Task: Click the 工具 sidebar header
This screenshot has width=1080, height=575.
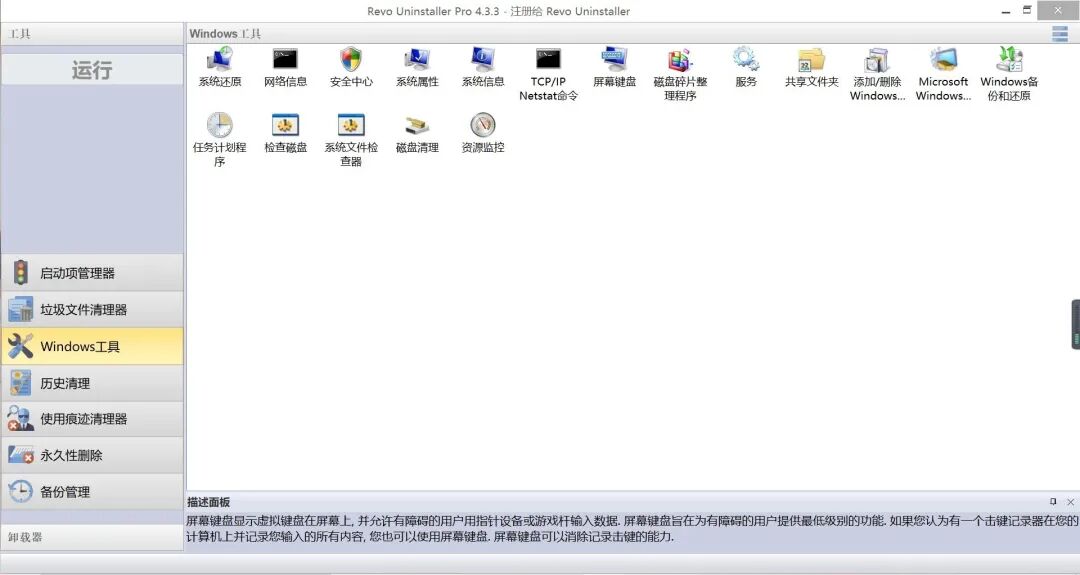Action: coord(92,34)
